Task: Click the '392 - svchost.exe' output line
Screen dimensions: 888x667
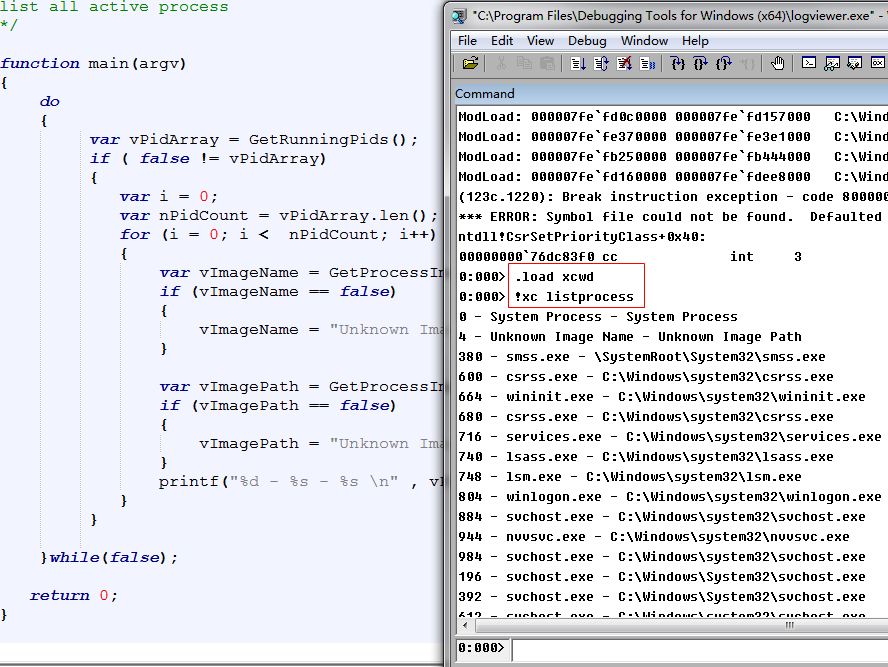Action: (x=662, y=597)
